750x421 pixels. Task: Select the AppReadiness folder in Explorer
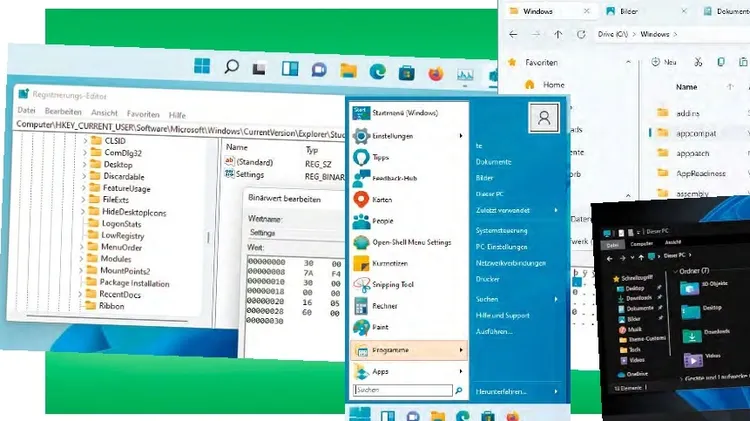pos(701,174)
